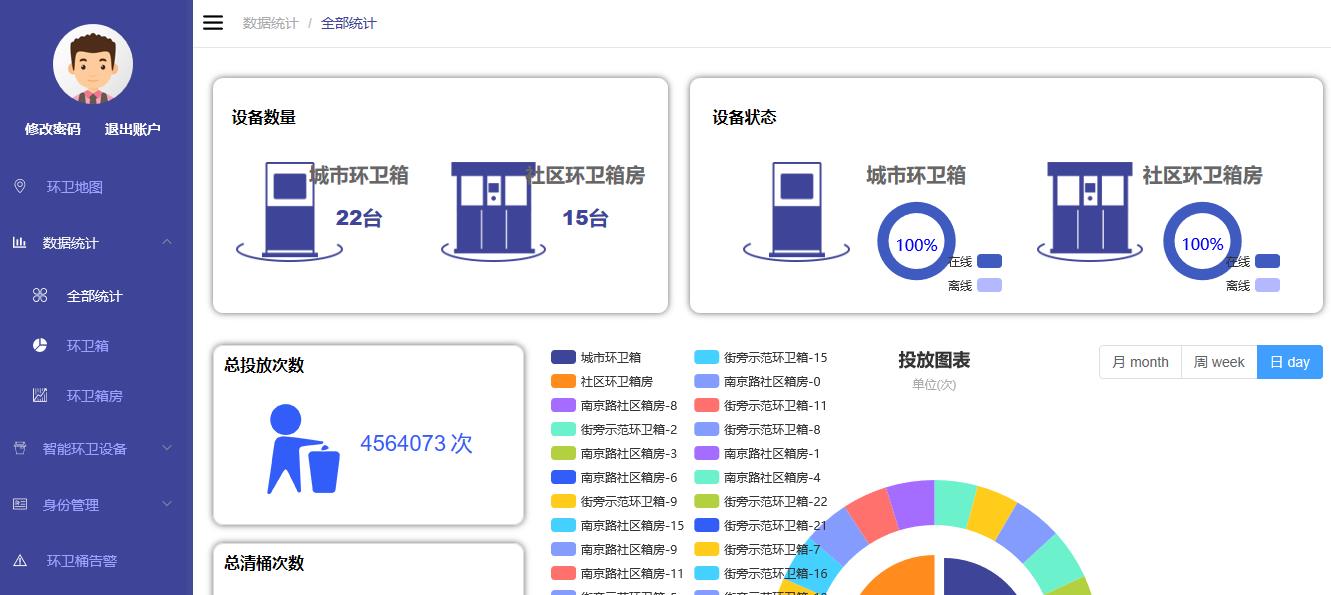
Task: Click 修改密码 to change password
Action: point(53,129)
